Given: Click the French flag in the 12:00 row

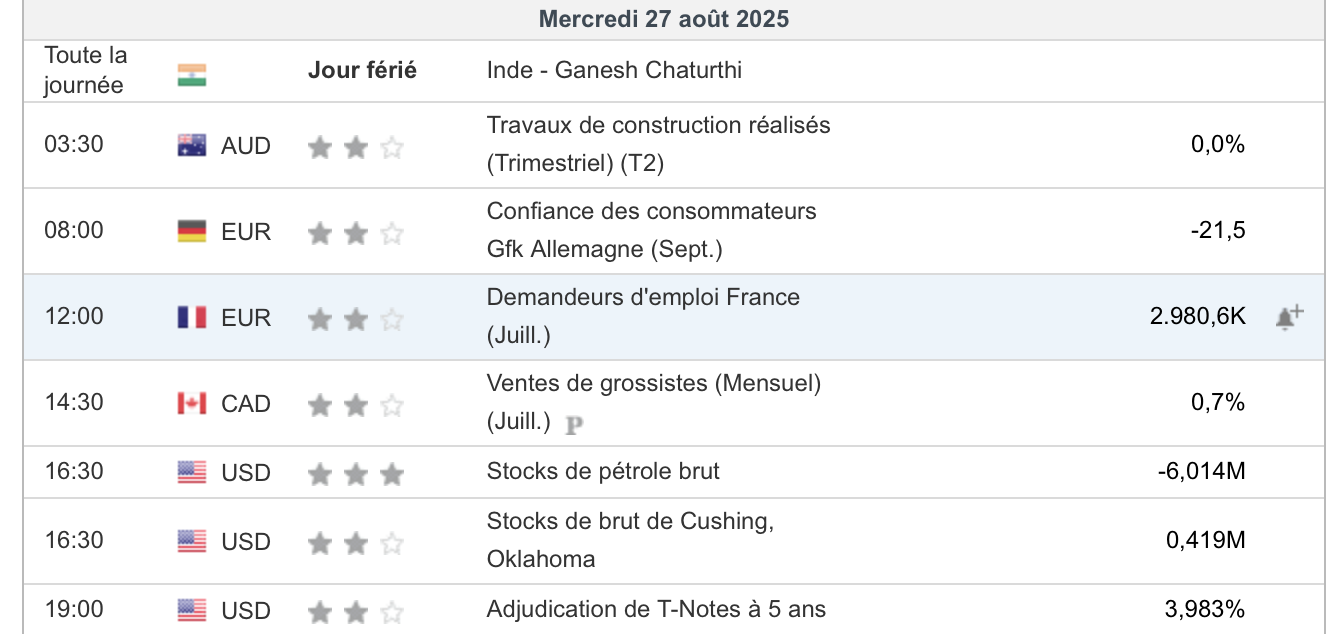Looking at the screenshot, I should tap(192, 318).
